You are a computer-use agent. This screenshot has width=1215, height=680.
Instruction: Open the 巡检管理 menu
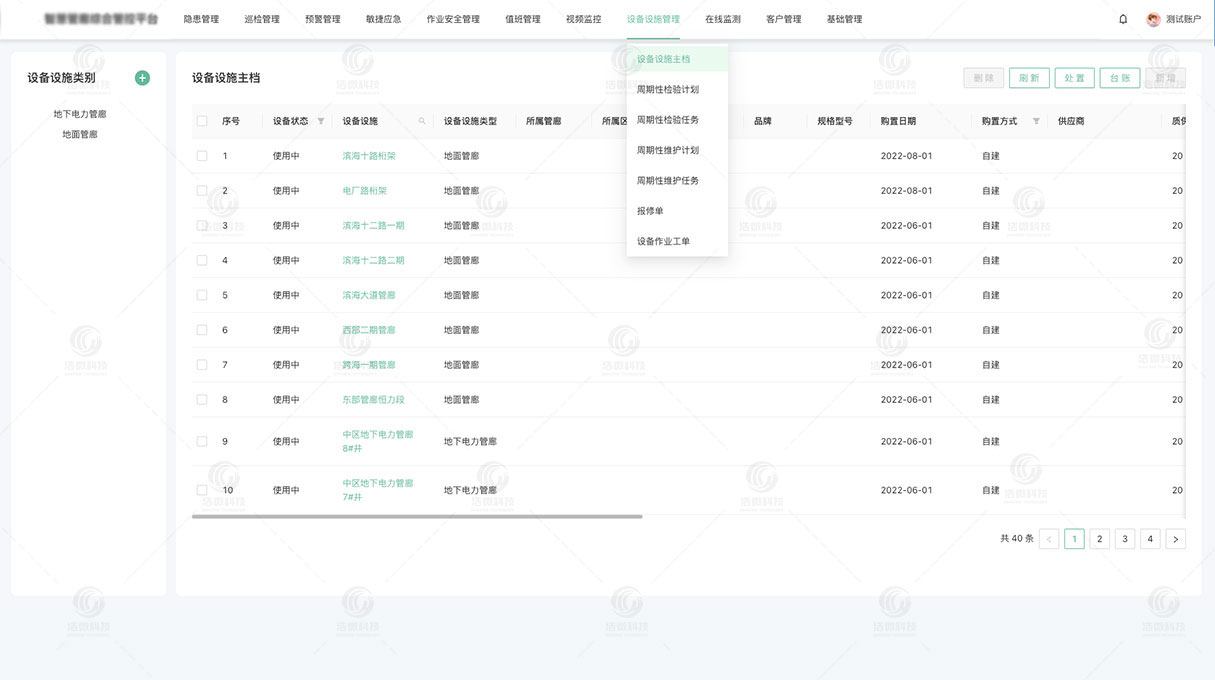click(262, 18)
